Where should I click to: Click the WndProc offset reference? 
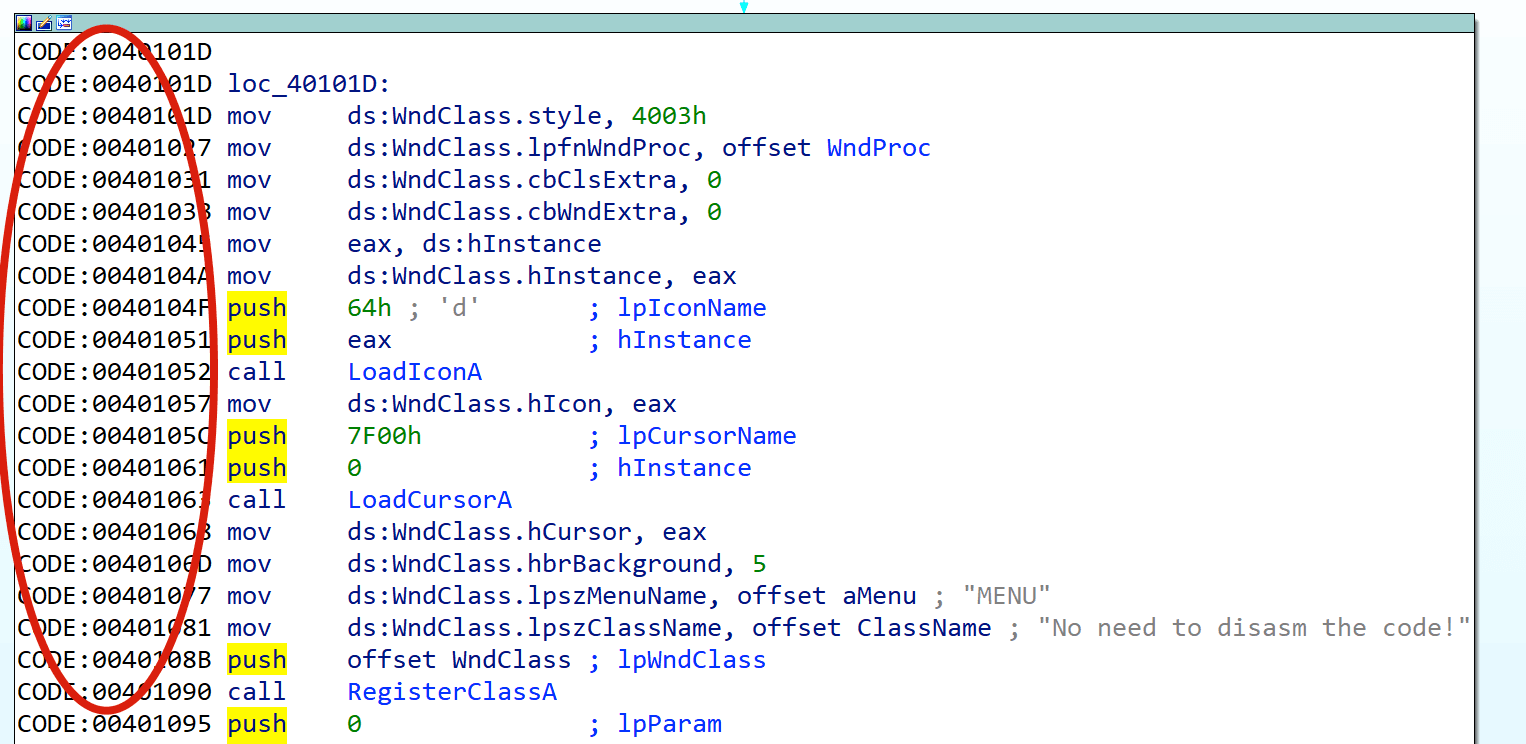(x=878, y=148)
